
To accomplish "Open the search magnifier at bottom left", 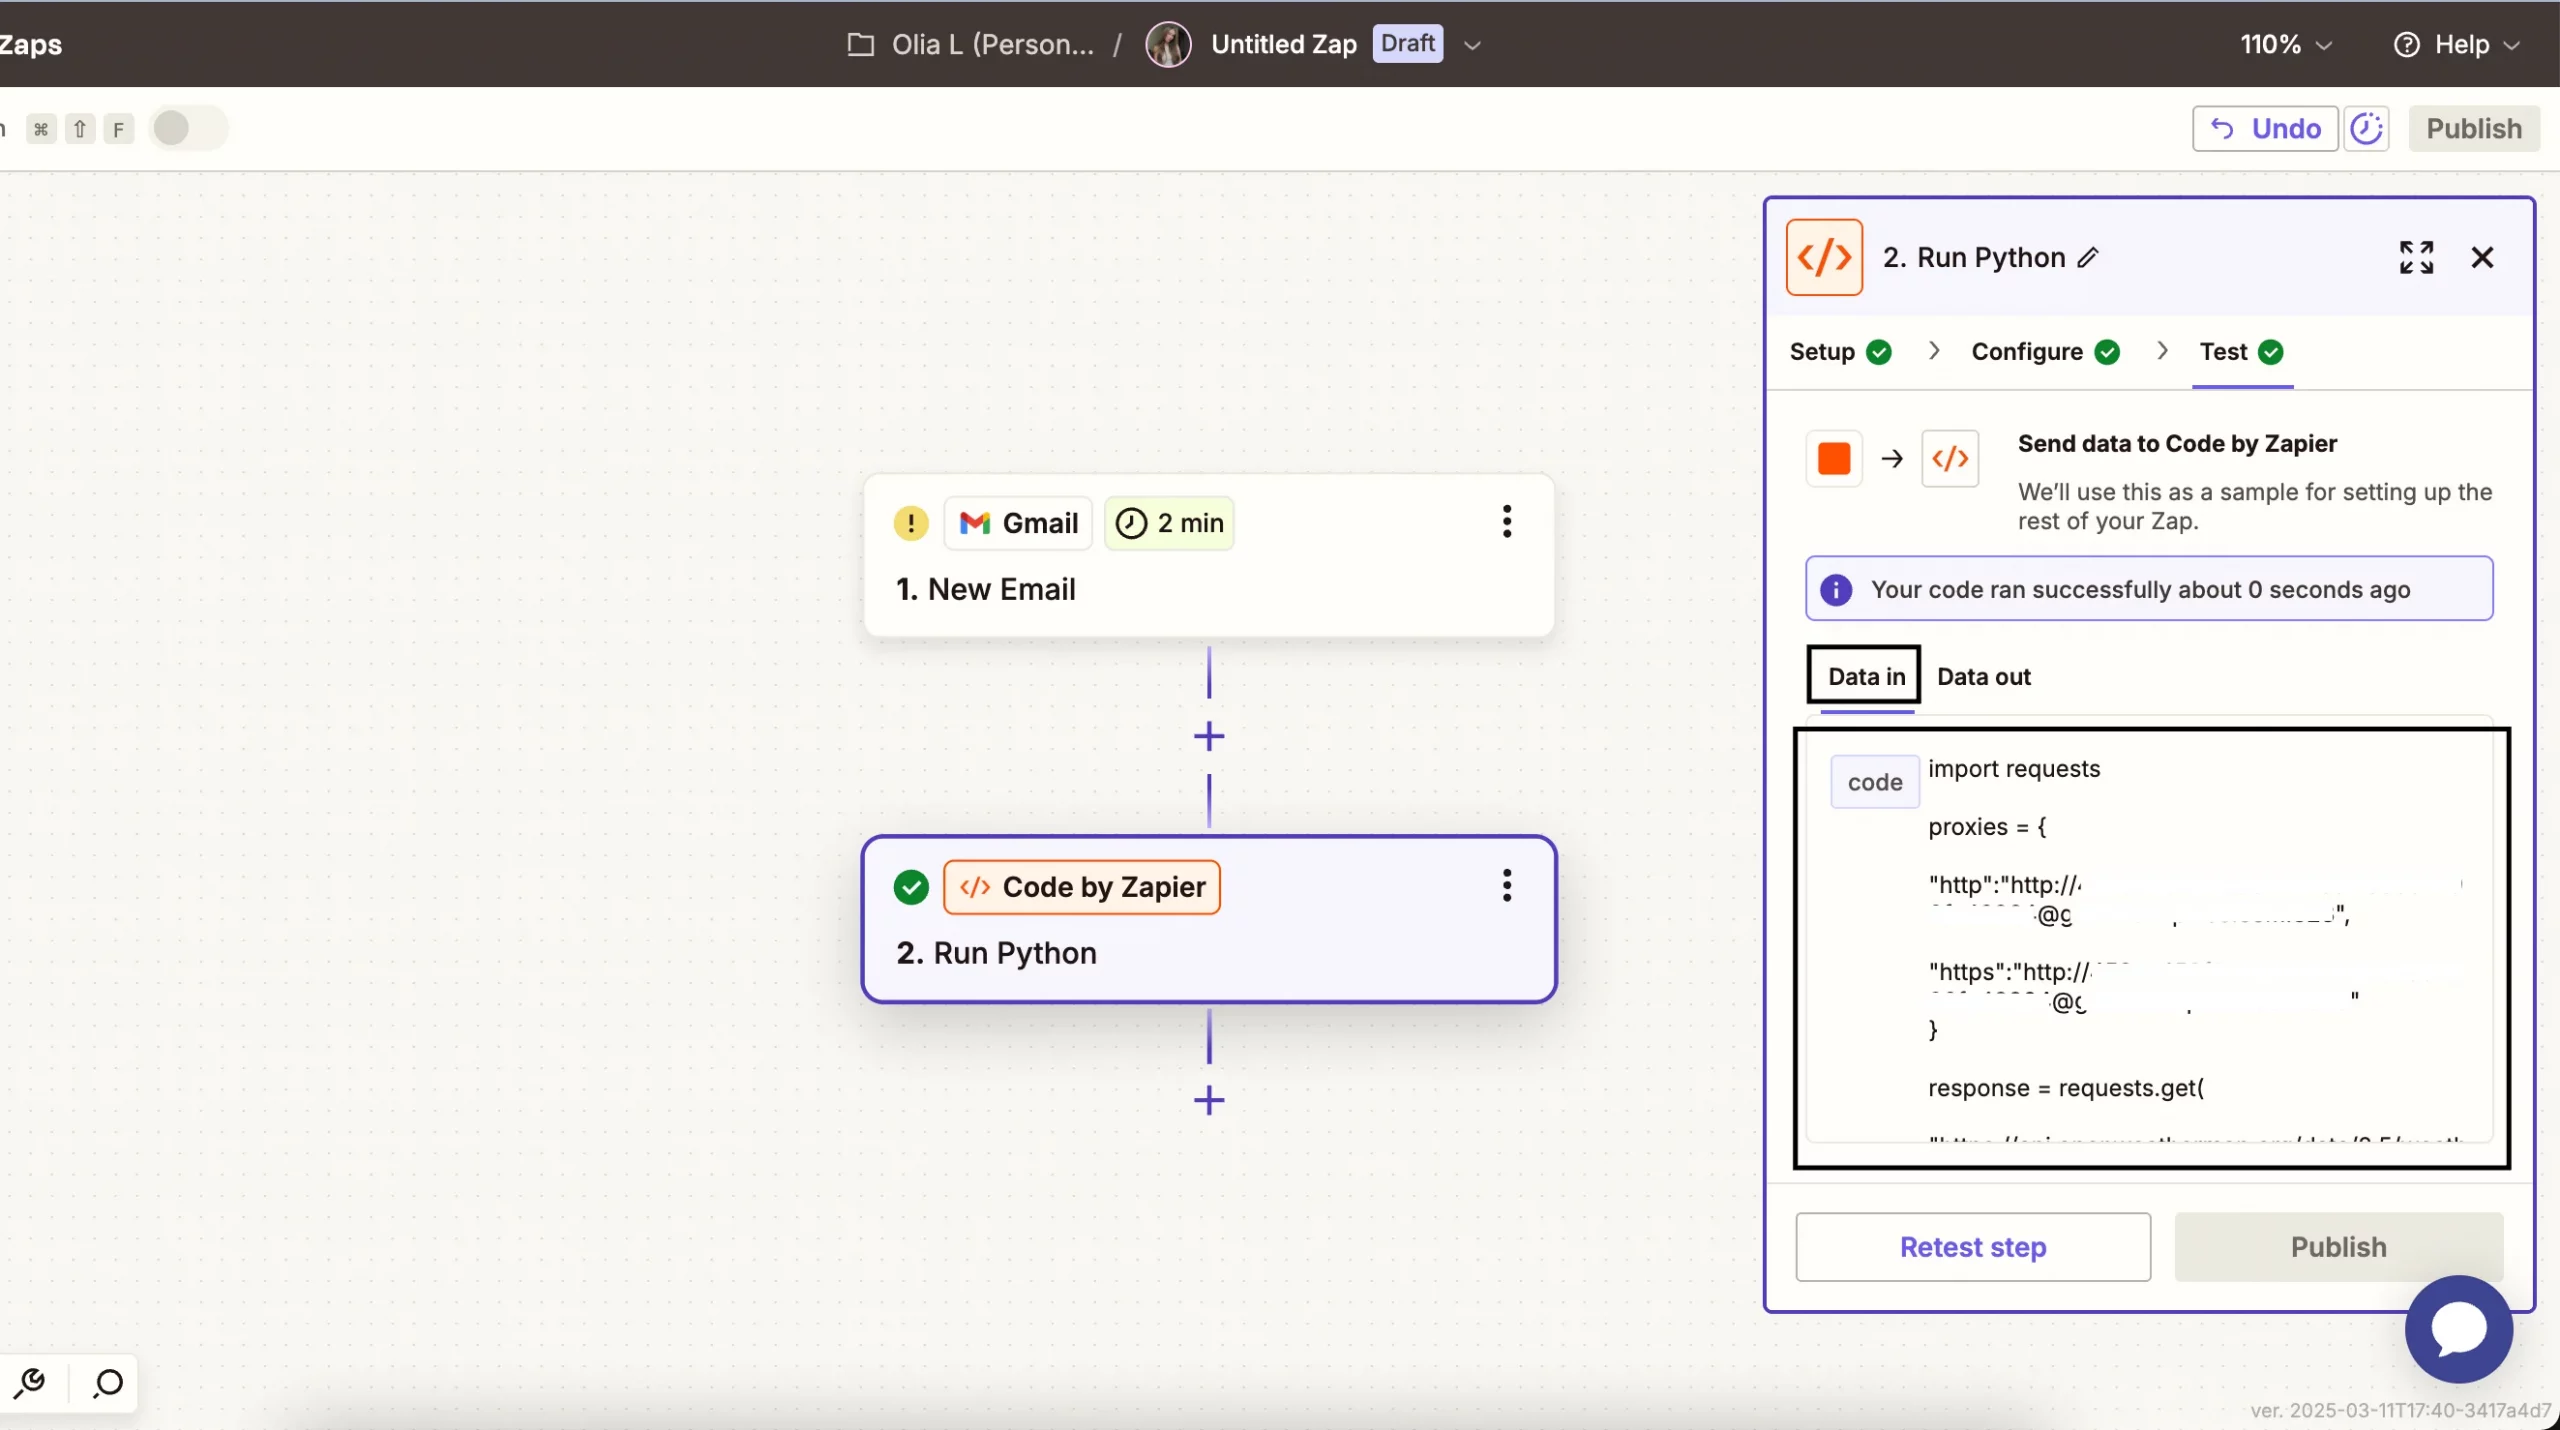I will coord(106,1383).
